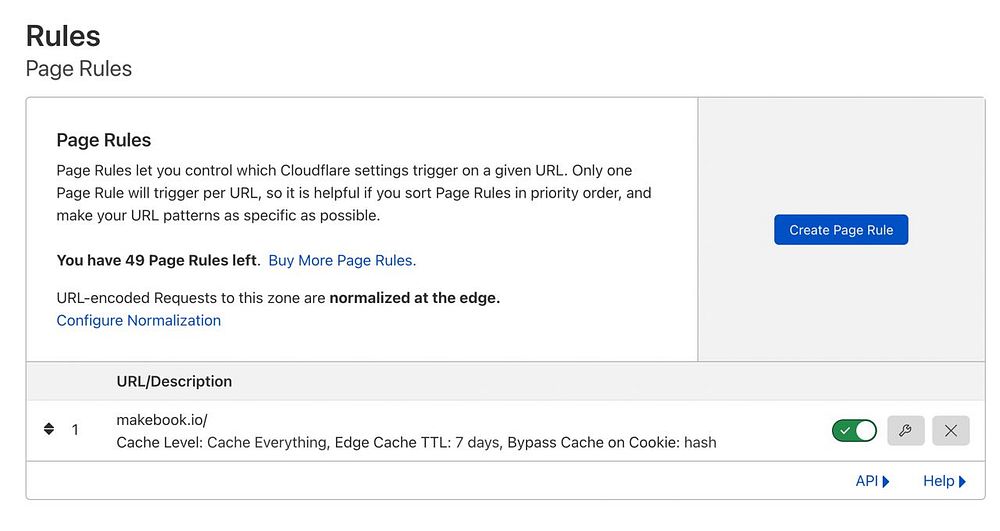The width and height of the screenshot is (1000, 531).
Task: Click the down arrow to lower rule priority
Action: pos(49,434)
